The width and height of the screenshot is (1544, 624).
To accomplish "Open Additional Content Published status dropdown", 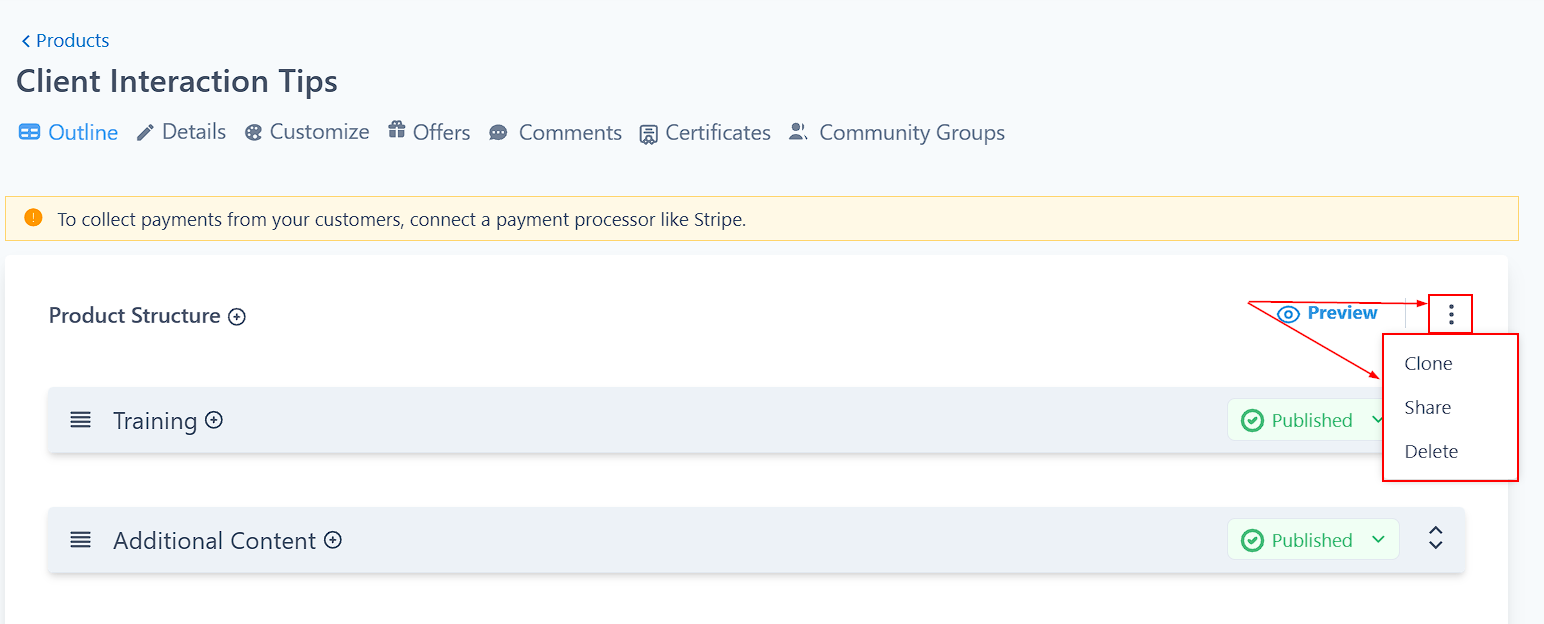I will tap(1313, 540).
